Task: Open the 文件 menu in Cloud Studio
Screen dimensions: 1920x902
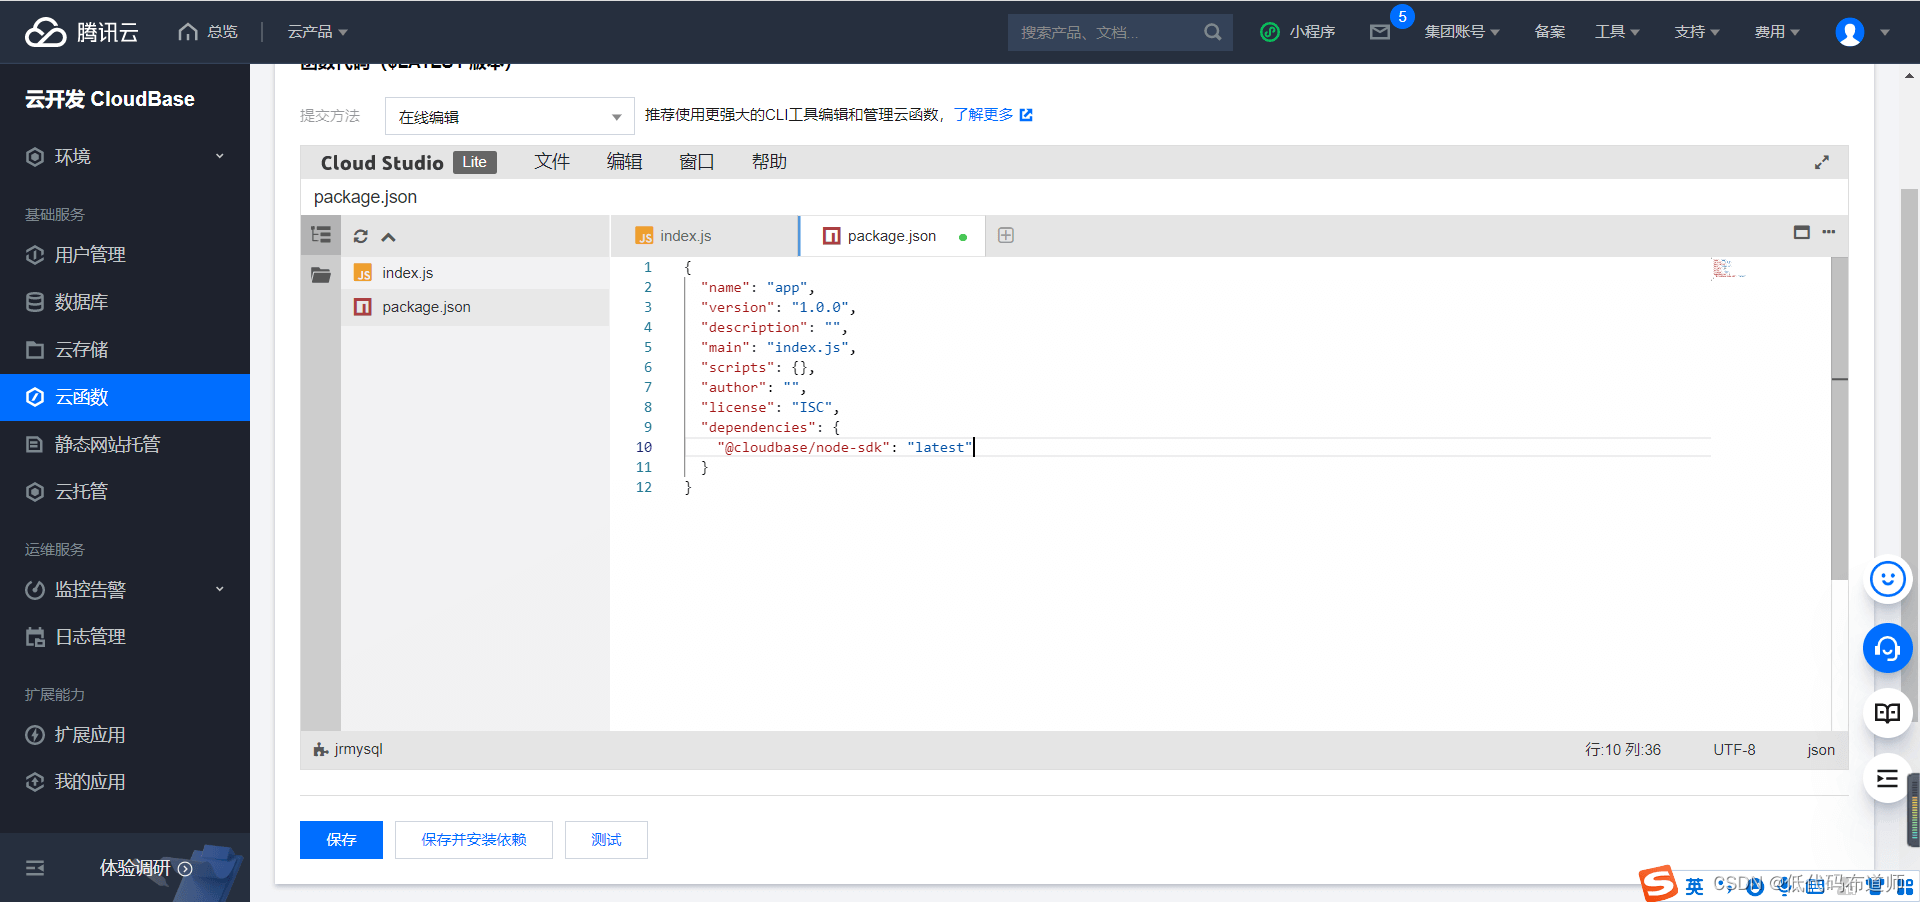Action: coord(552,162)
